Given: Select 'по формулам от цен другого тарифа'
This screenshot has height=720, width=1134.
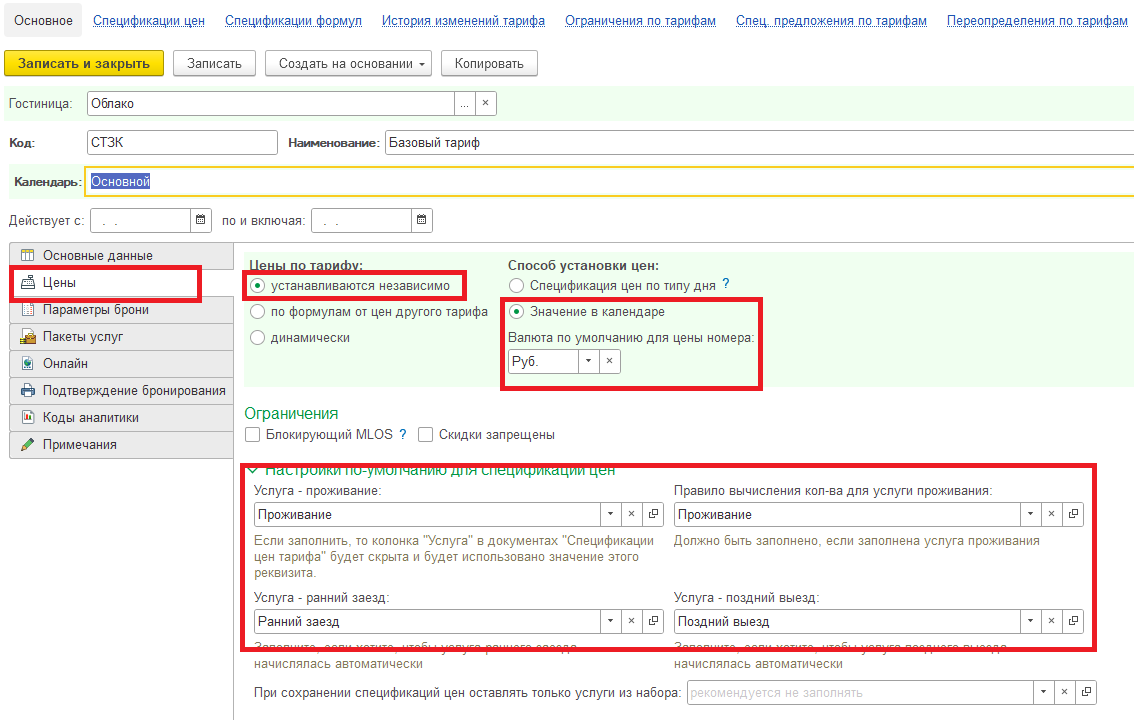Looking at the screenshot, I should point(257,312).
